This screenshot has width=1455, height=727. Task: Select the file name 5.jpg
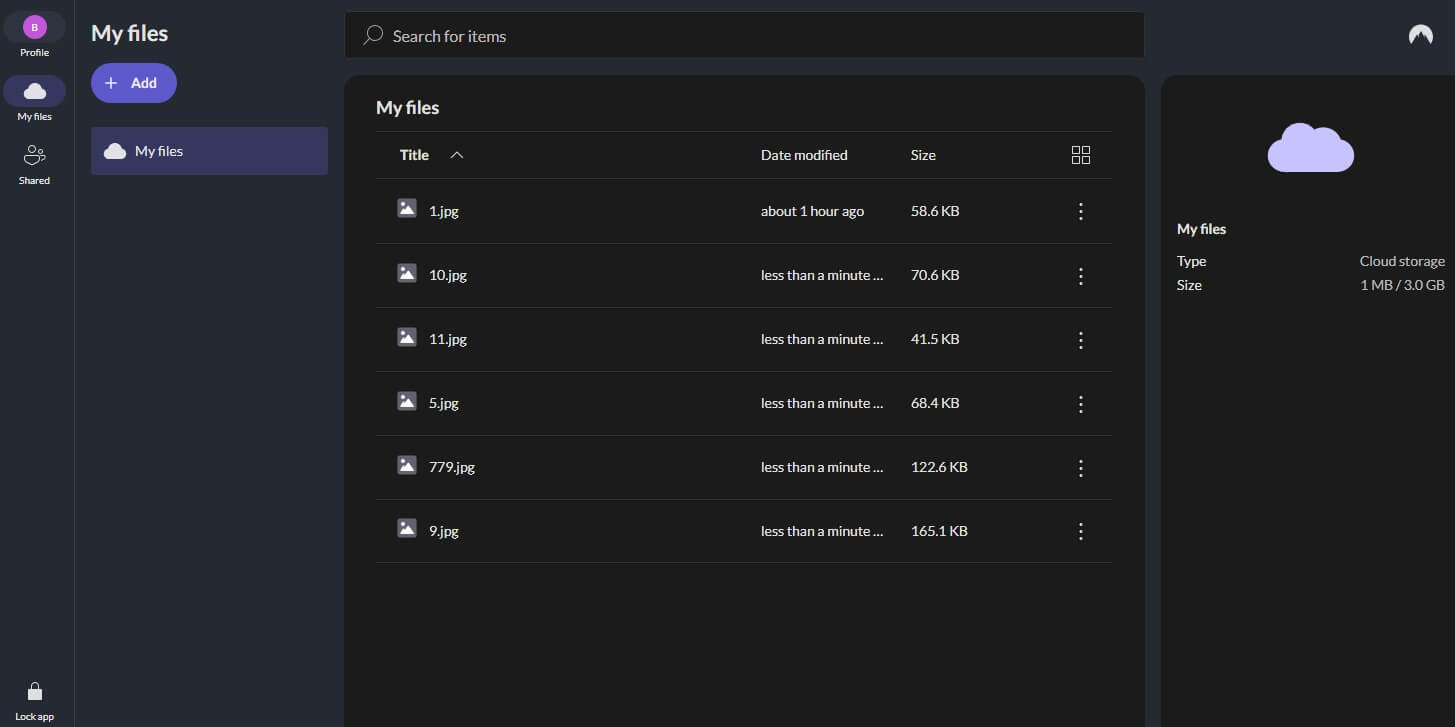[x=444, y=403]
